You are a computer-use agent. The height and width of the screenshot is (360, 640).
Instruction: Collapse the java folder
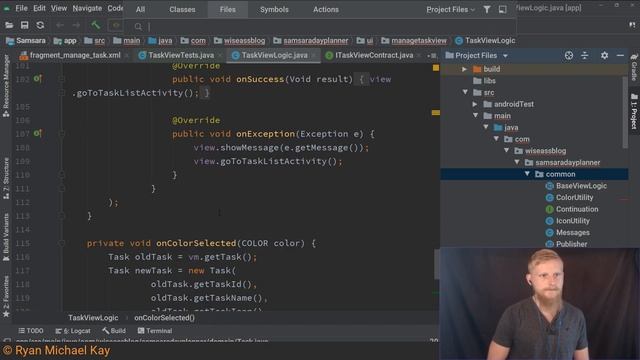tap(486, 128)
